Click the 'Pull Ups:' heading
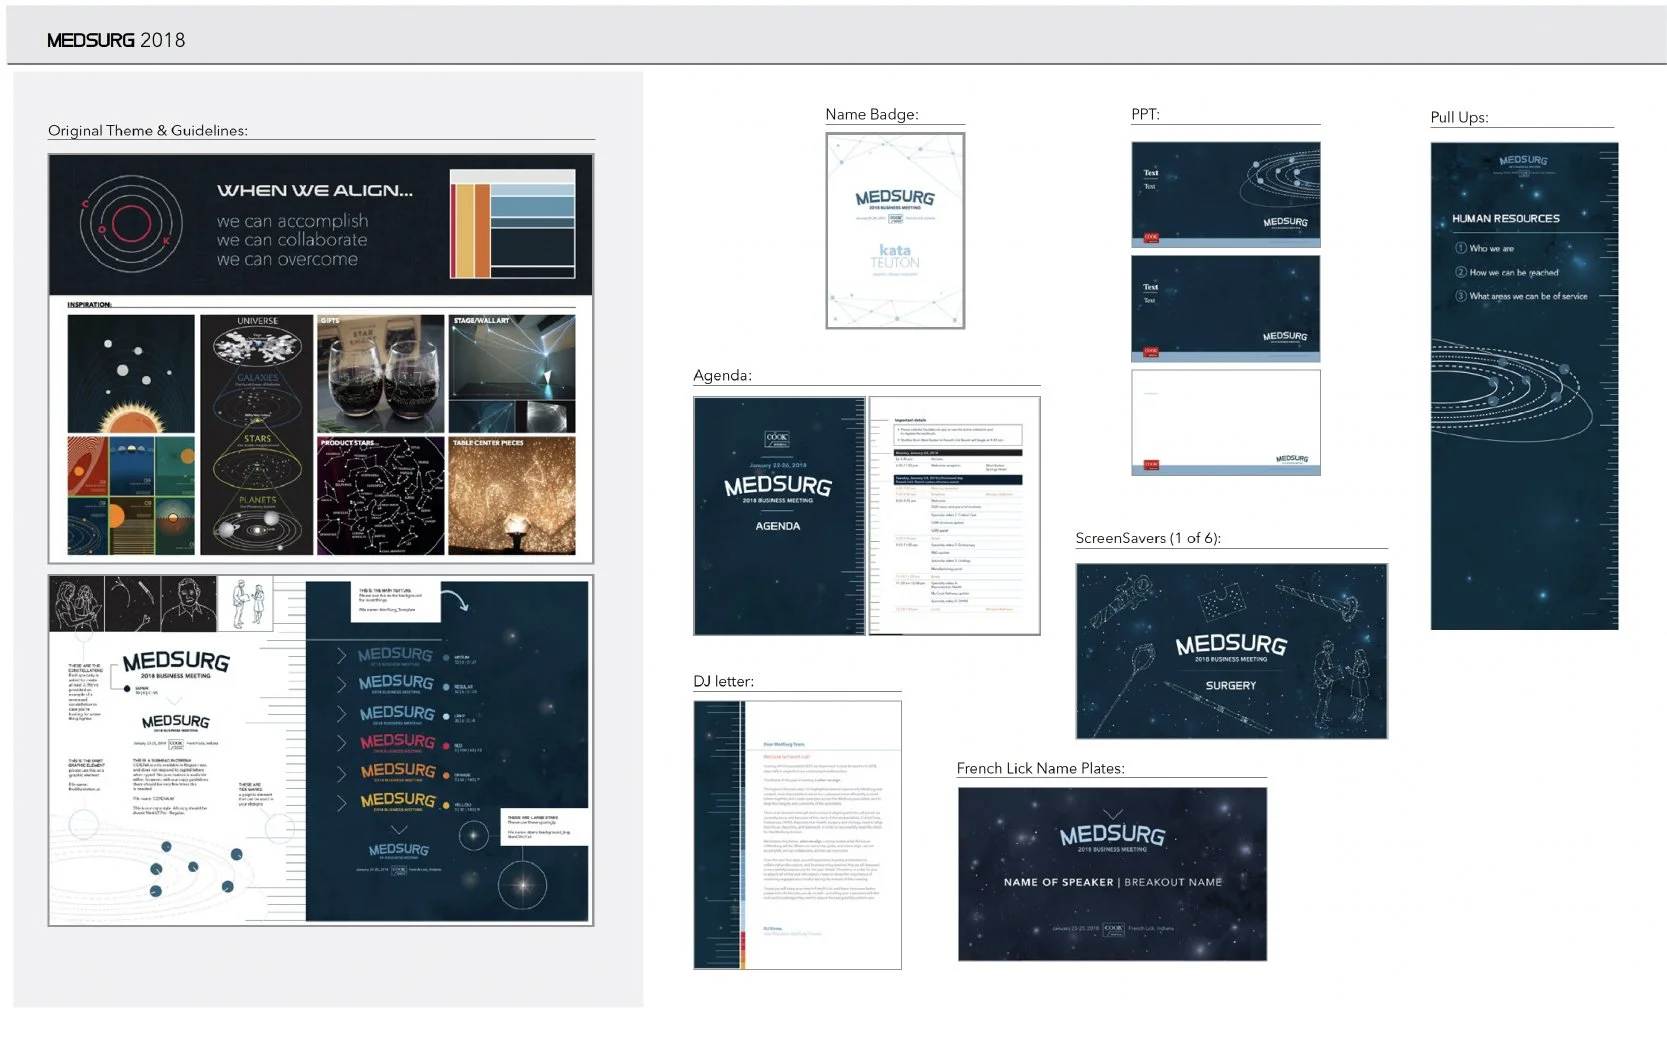 coord(1459,117)
